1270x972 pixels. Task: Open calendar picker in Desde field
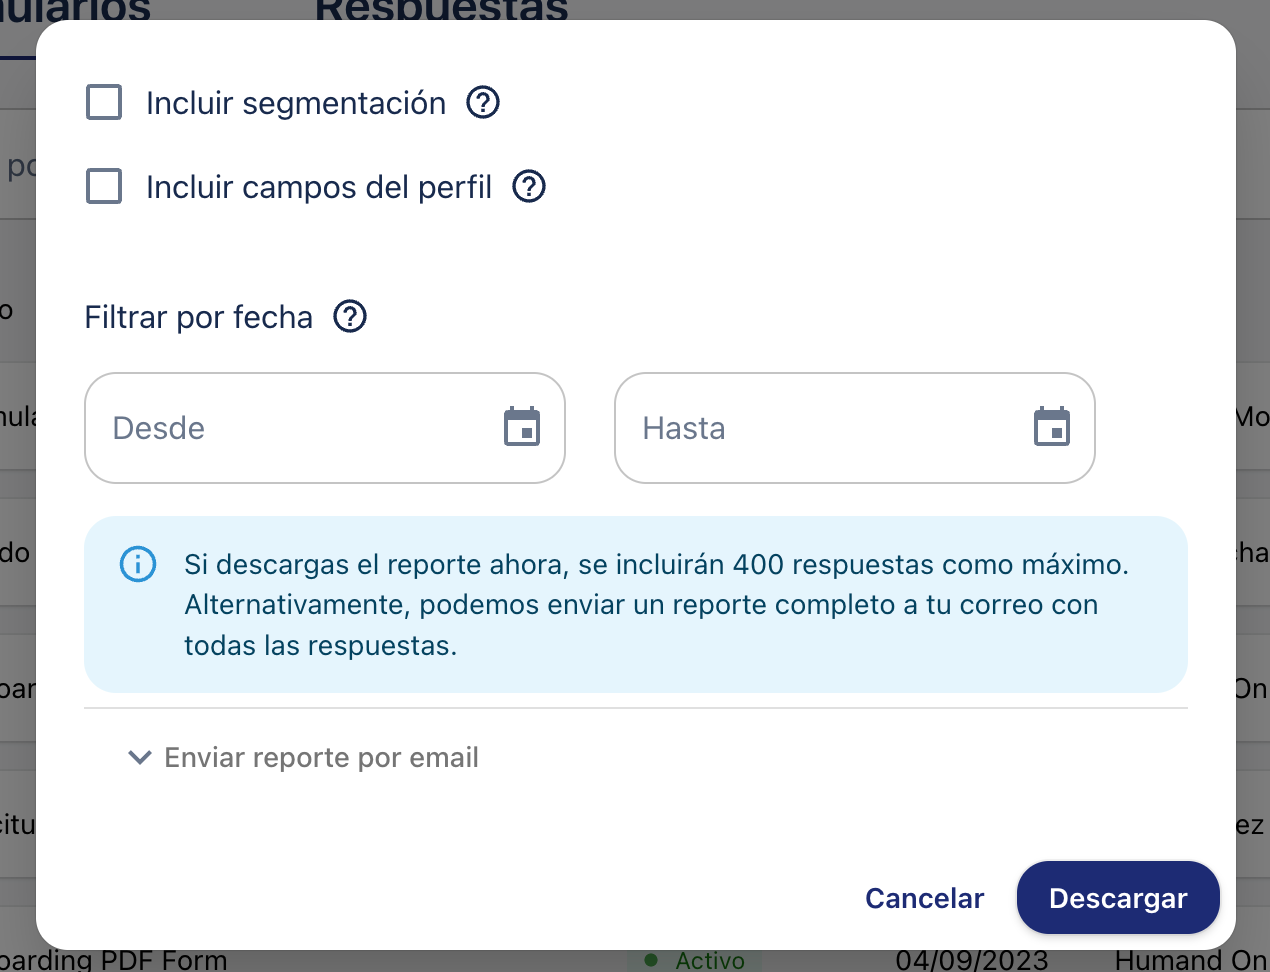point(522,428)
